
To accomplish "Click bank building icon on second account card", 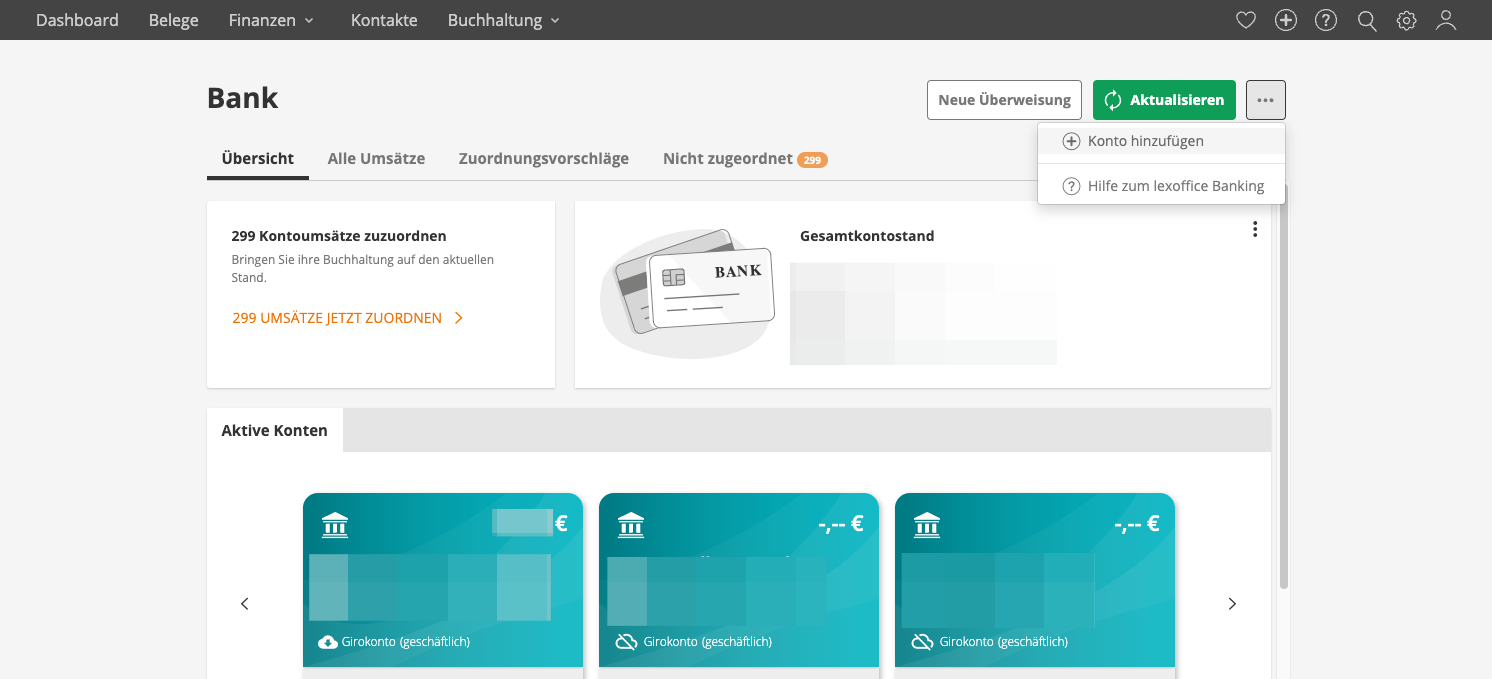I will coord(631,524).
